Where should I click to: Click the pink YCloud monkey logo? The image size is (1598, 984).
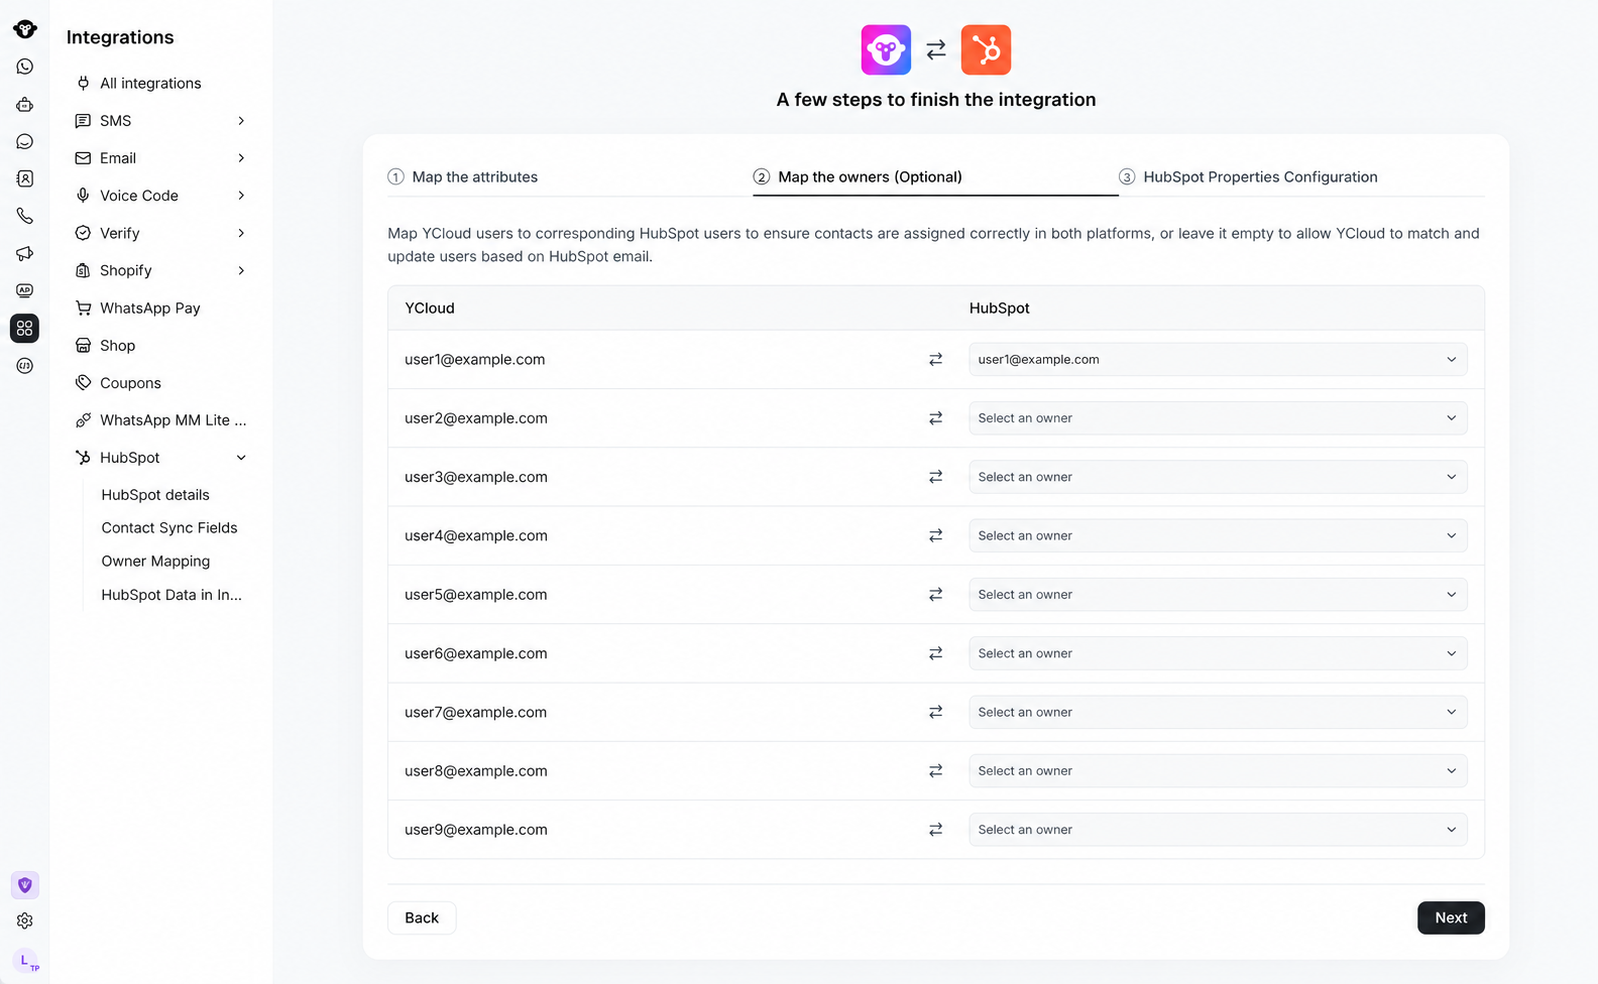886,50
